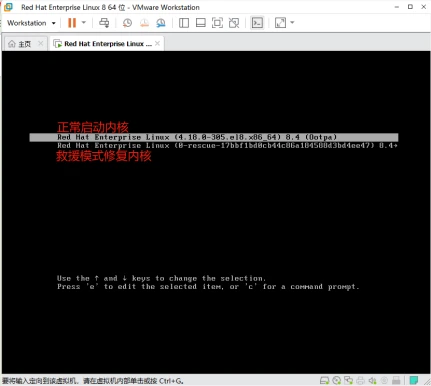Switch to the 主页 home tab
Viewport: 431px width, 386px height.
click(x=20, y=44)
